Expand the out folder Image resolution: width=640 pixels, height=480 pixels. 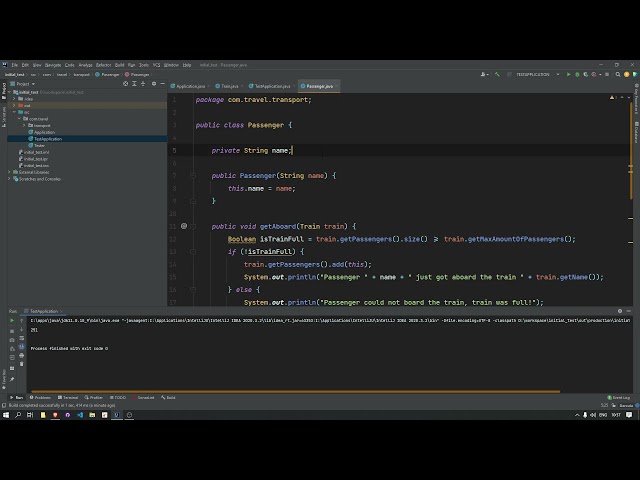(14, 105)
